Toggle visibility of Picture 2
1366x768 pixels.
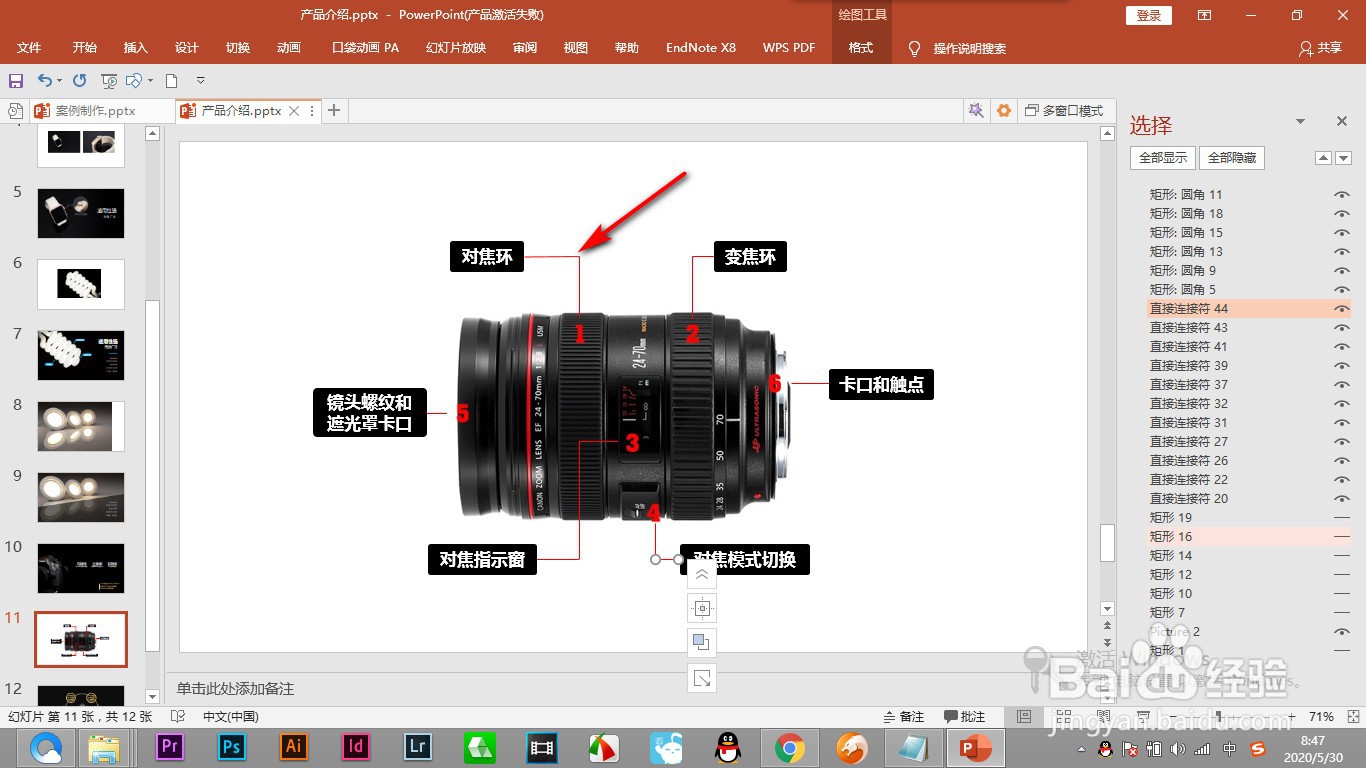tap(1342, 632)
